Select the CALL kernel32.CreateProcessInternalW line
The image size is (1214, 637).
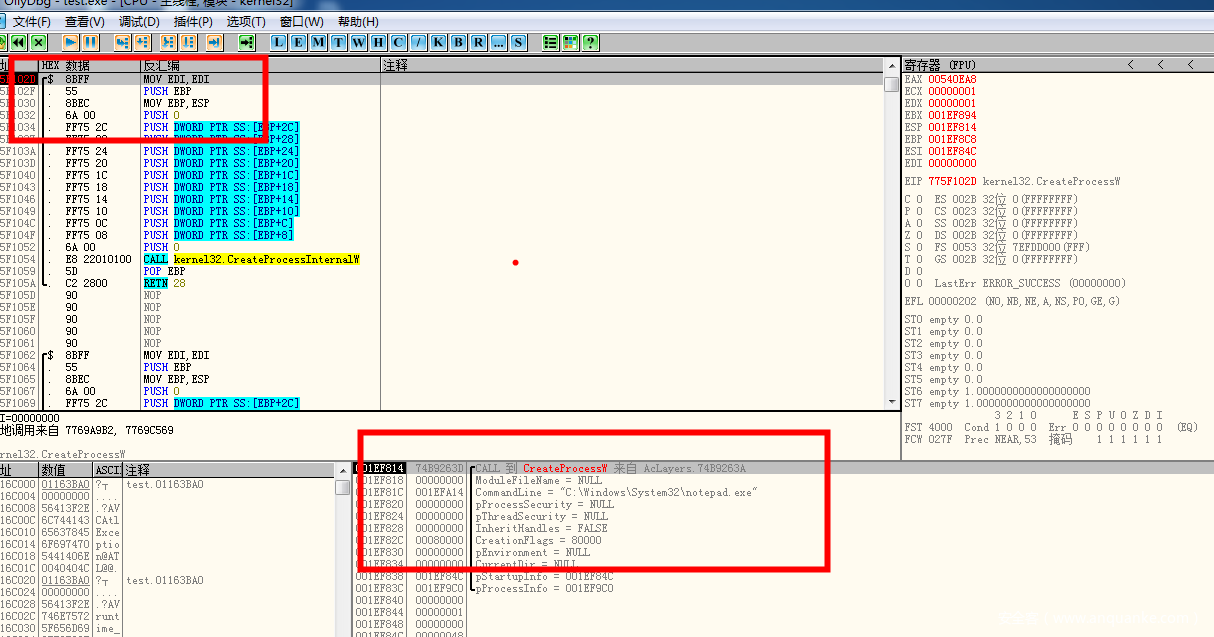click(250, 259)
